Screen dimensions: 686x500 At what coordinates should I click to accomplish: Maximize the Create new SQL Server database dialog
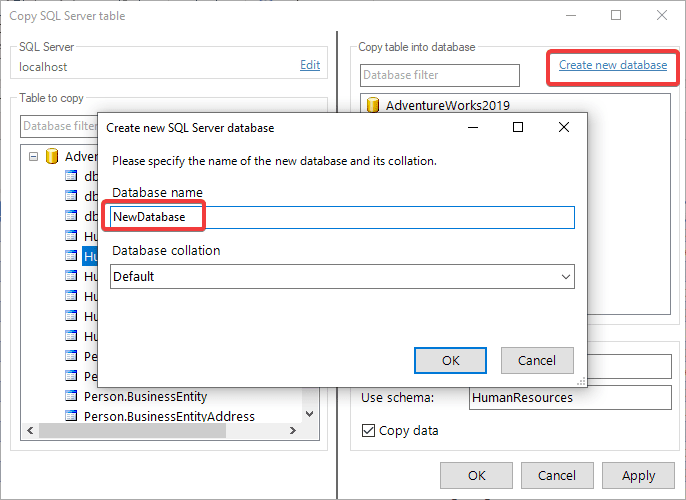point(518,128)
